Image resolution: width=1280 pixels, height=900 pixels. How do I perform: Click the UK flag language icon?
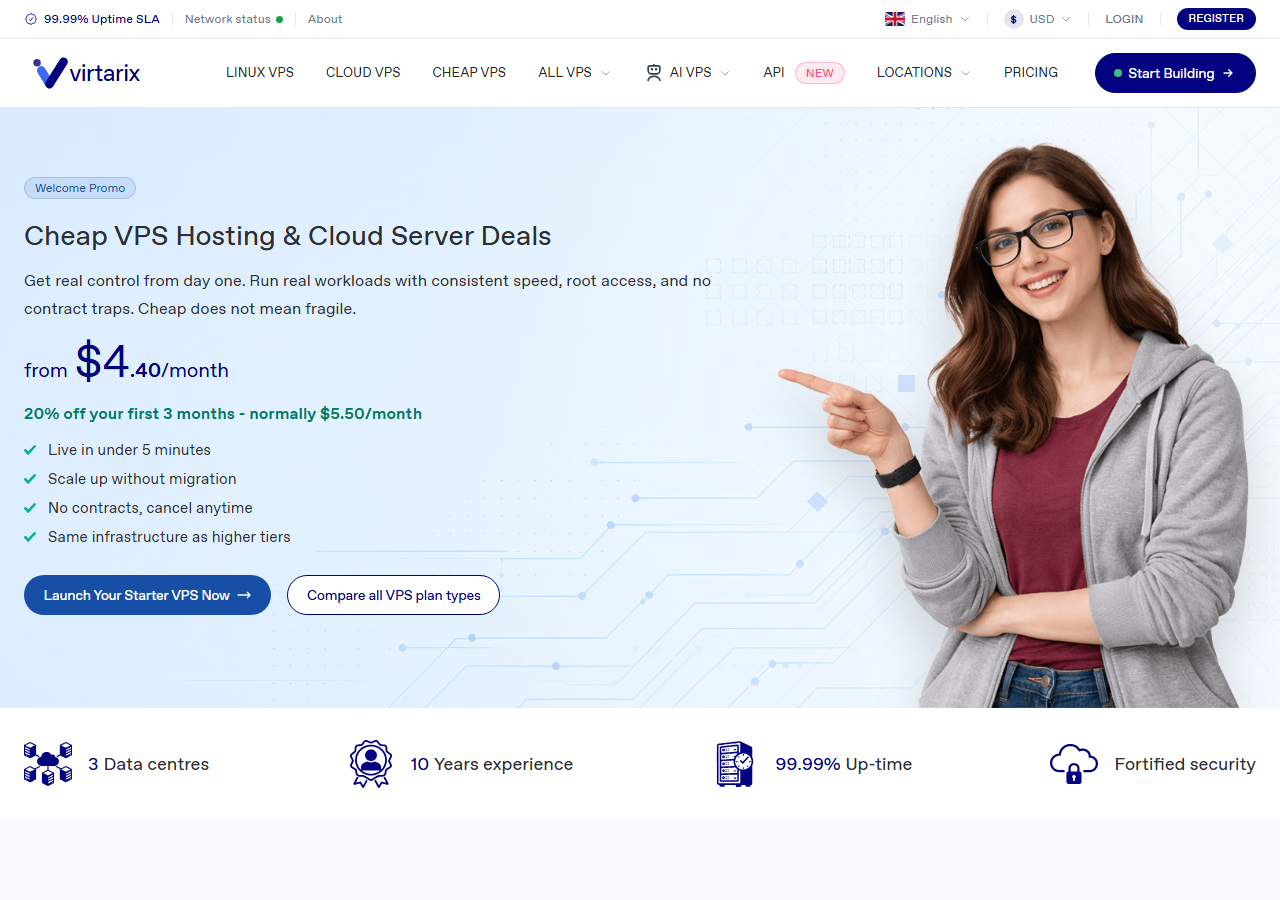click(895, 19)
